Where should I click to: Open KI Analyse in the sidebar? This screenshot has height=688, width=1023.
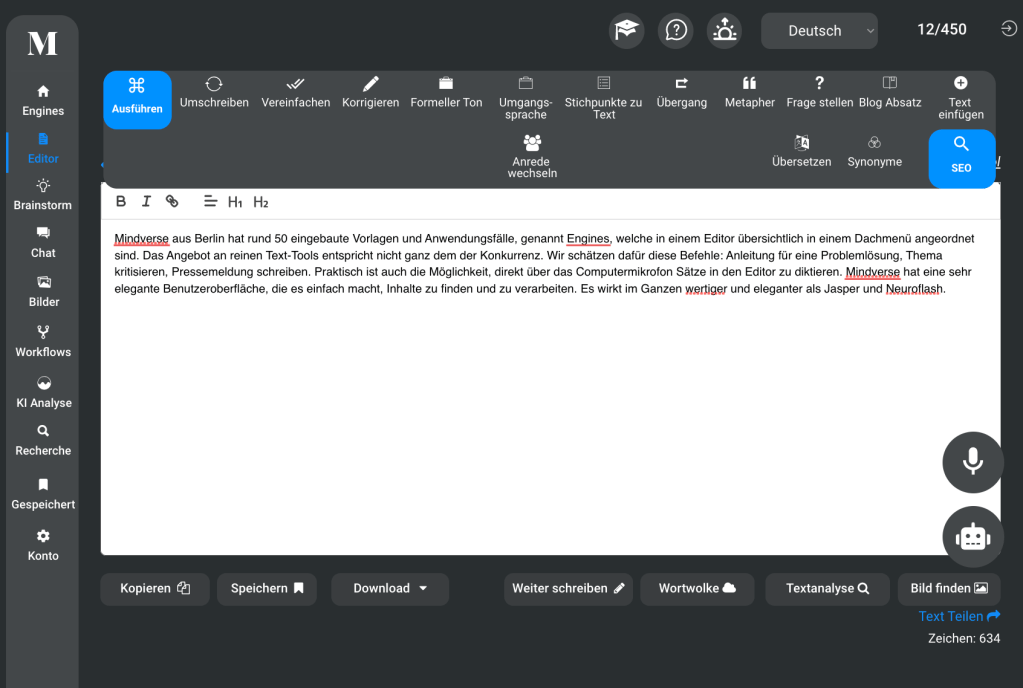click(43, 392)
